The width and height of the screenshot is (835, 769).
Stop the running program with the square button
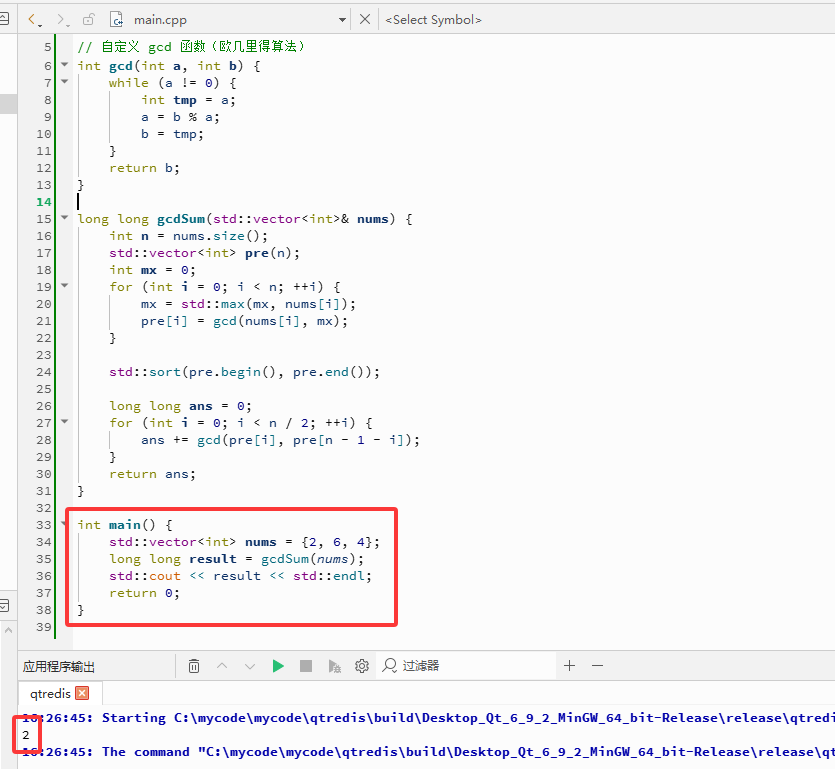click(x=306, y=666)
